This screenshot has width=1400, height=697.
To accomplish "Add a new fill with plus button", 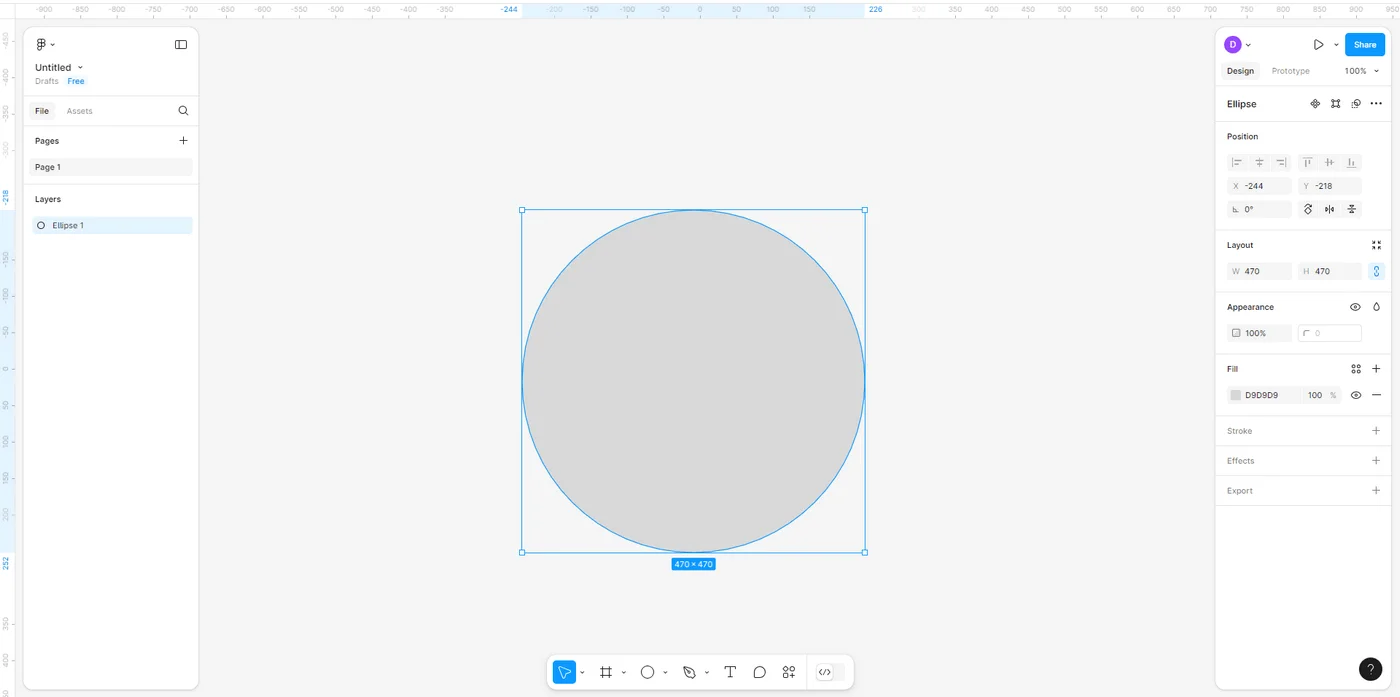I will point(1376,369).
